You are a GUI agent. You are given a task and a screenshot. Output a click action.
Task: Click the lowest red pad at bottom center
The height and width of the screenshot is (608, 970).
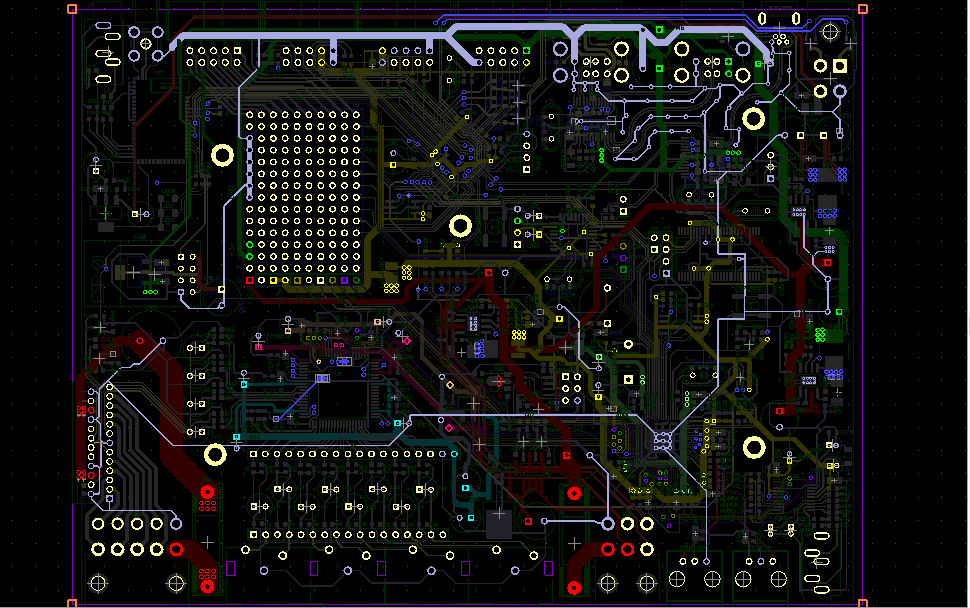tap(574, 588)
